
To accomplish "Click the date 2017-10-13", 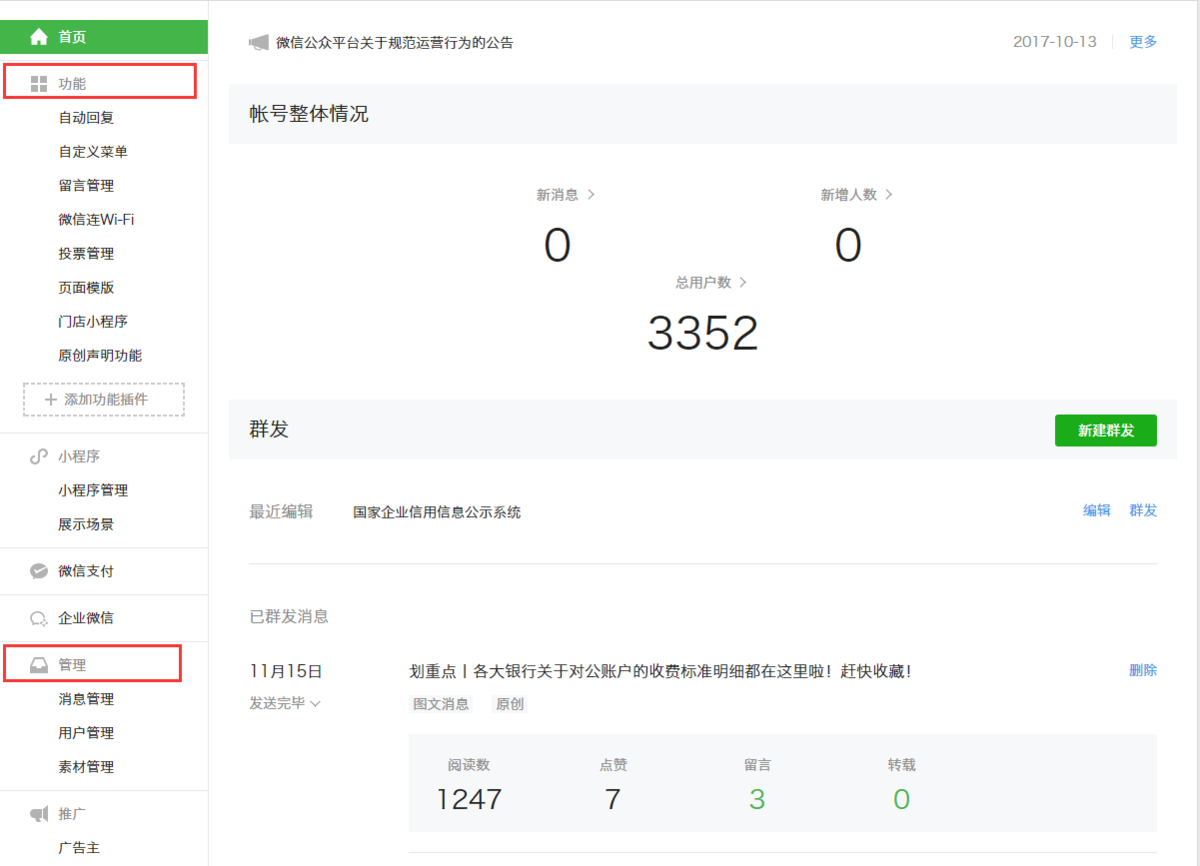I will point(1055,42).
